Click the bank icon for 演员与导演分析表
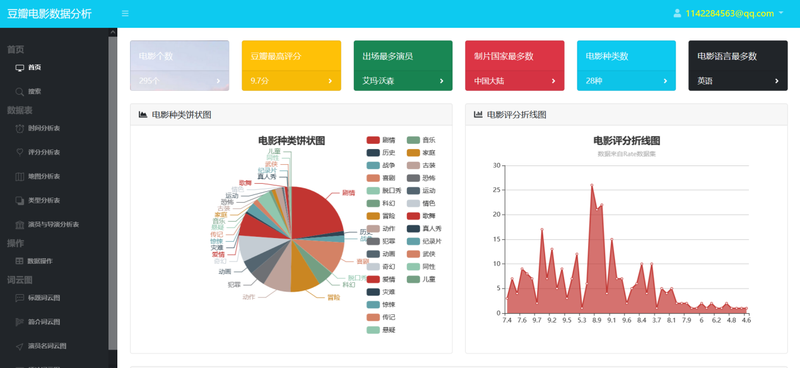The image size is (800, 368). [x=20, y=225]
